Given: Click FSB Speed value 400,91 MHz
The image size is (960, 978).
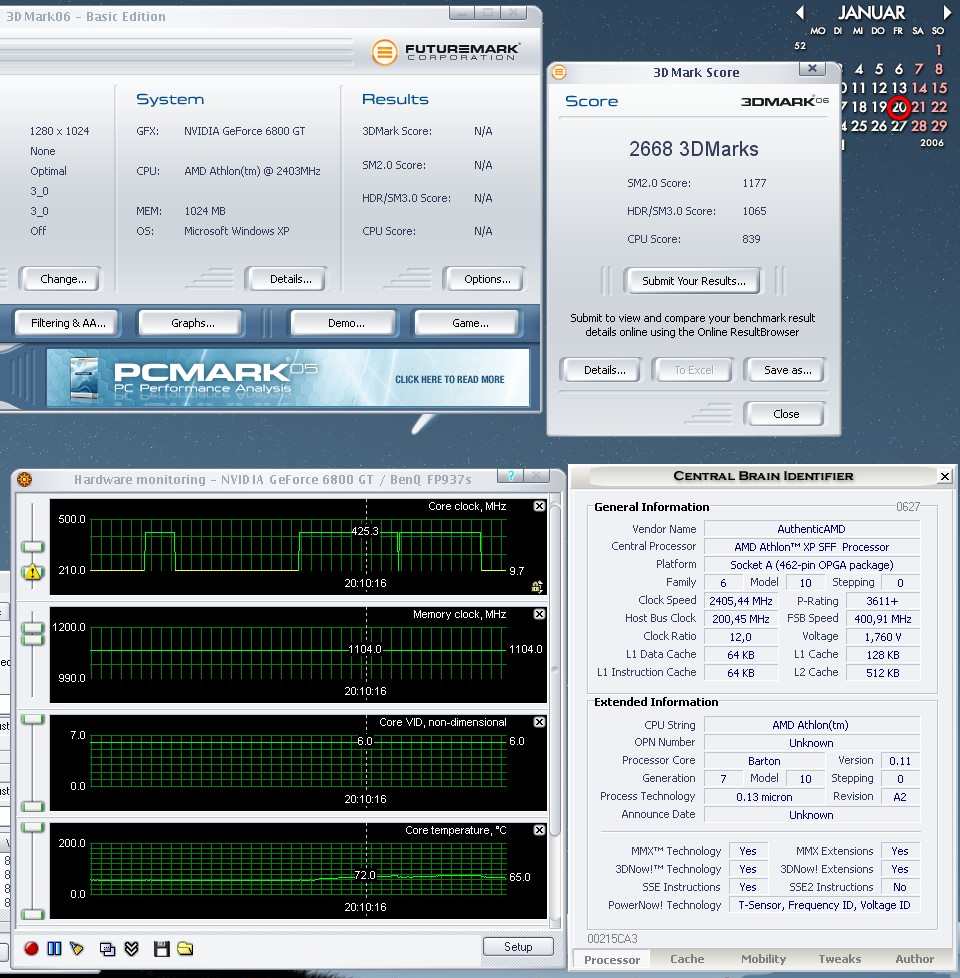Looking at the screenshot, I should [x=882, y=619].
